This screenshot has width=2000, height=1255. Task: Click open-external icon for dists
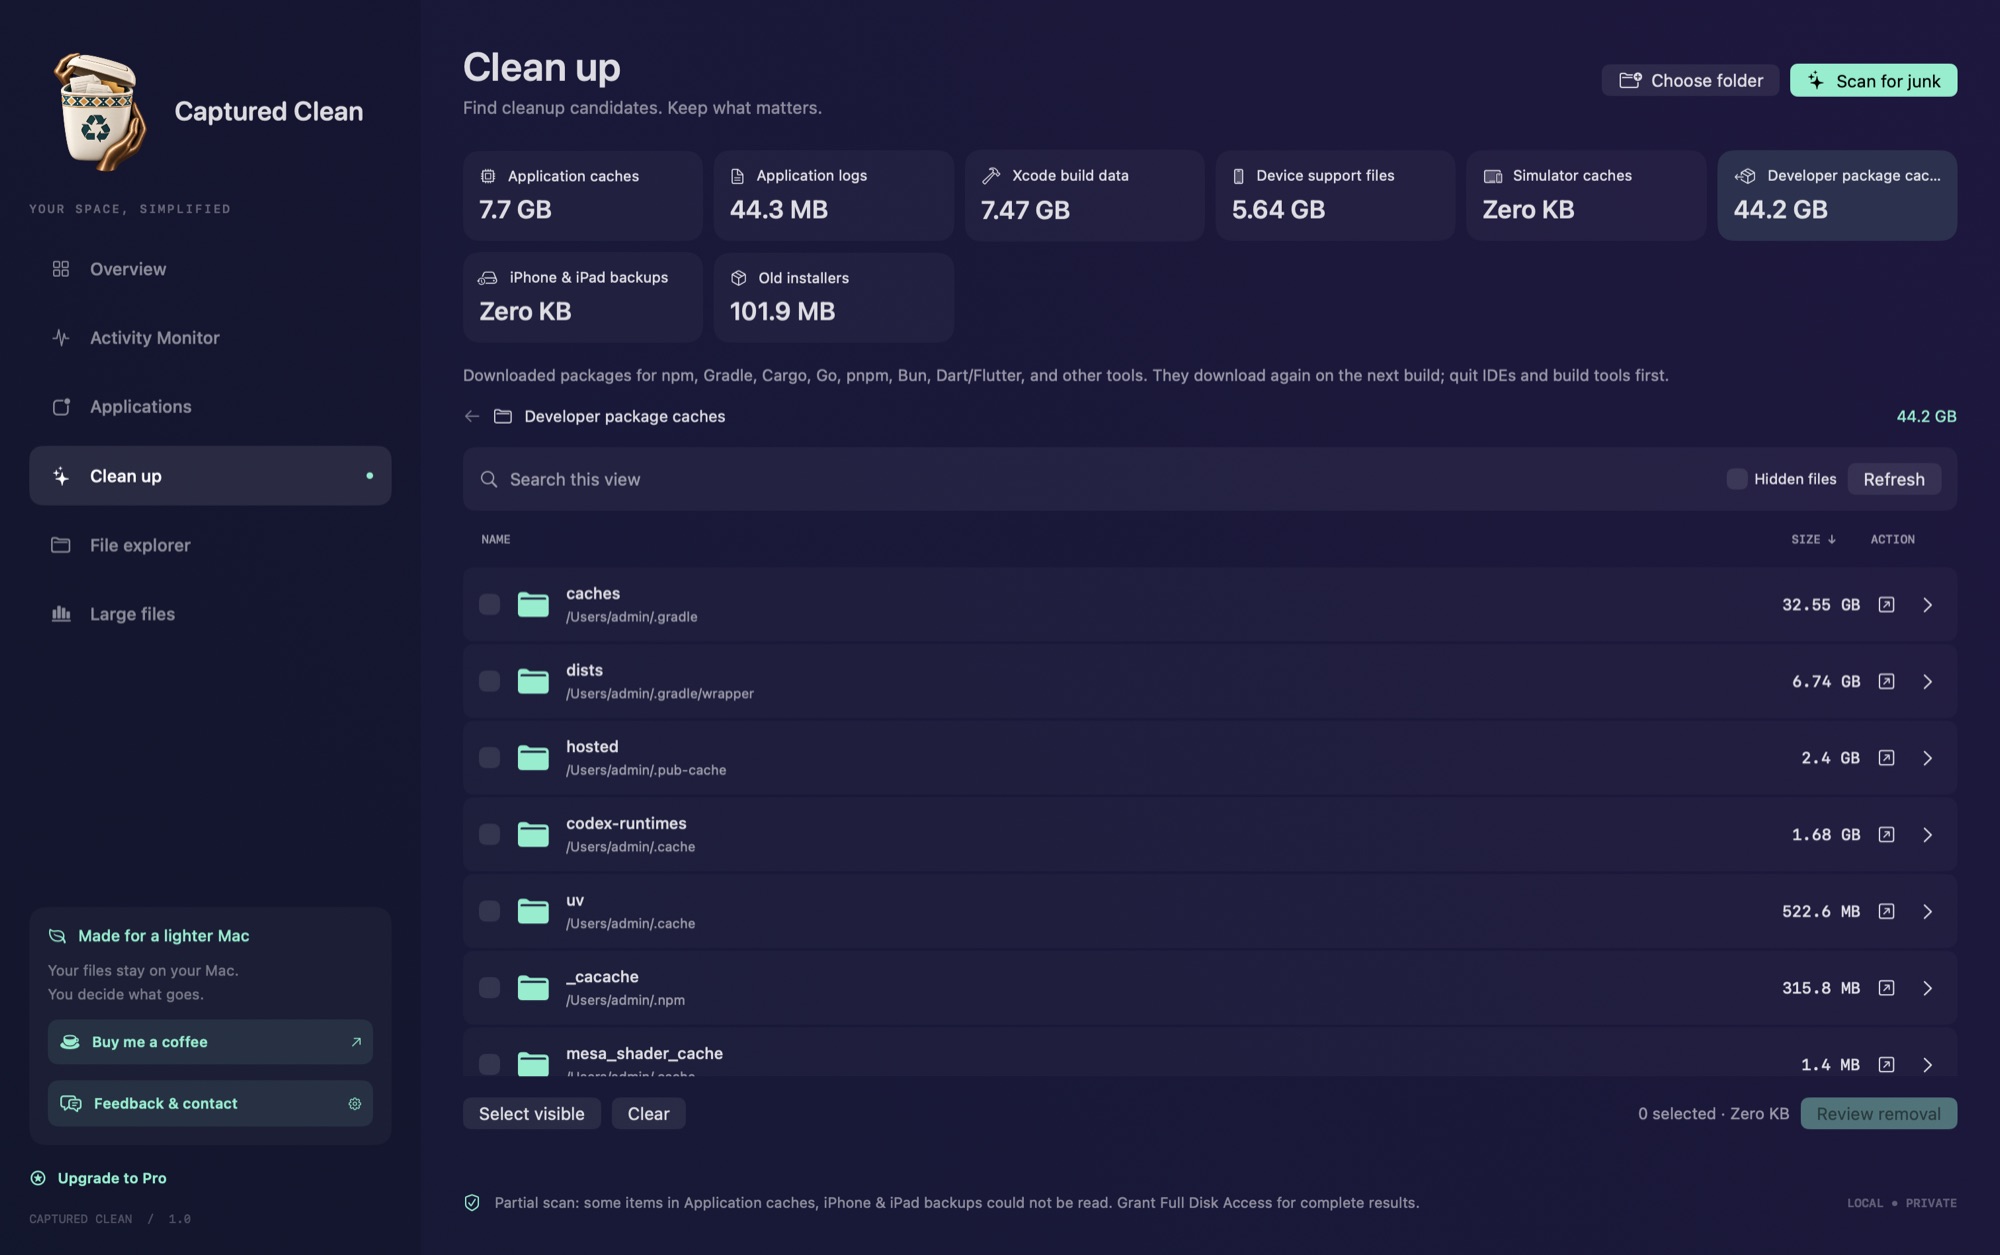coord(1886,681)
